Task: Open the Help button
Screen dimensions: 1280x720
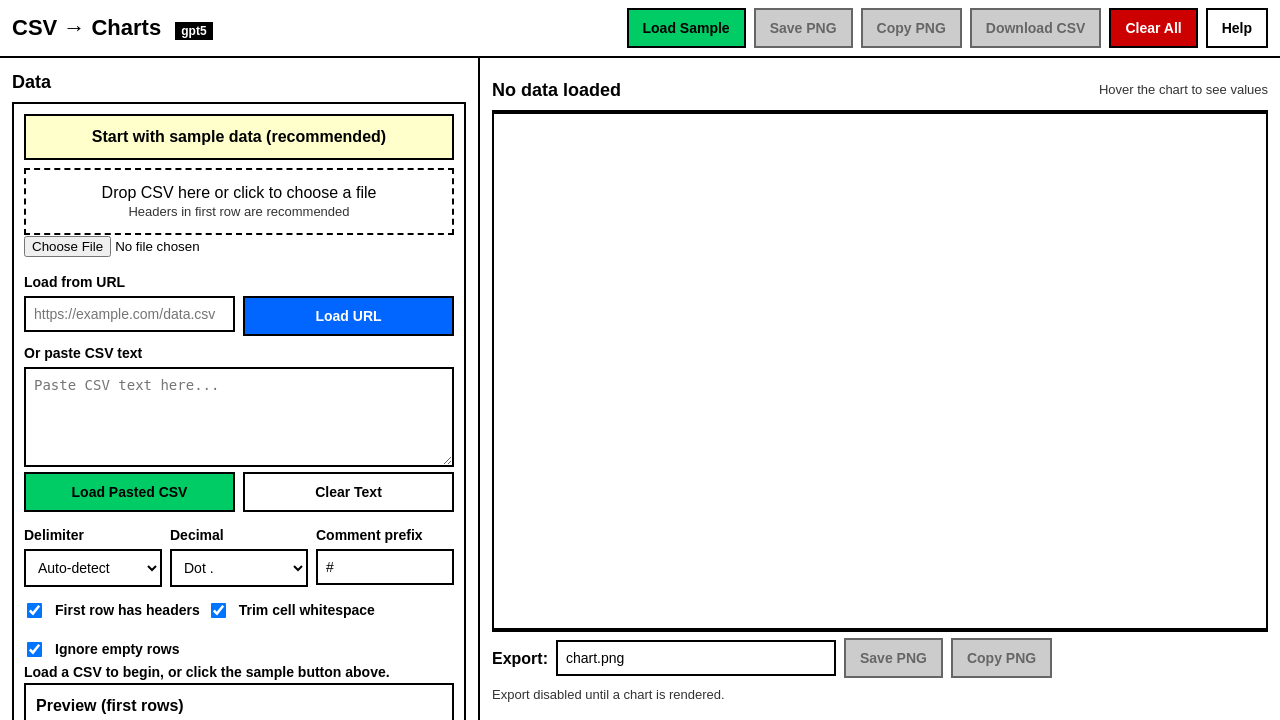Action: pos(1237,28)
